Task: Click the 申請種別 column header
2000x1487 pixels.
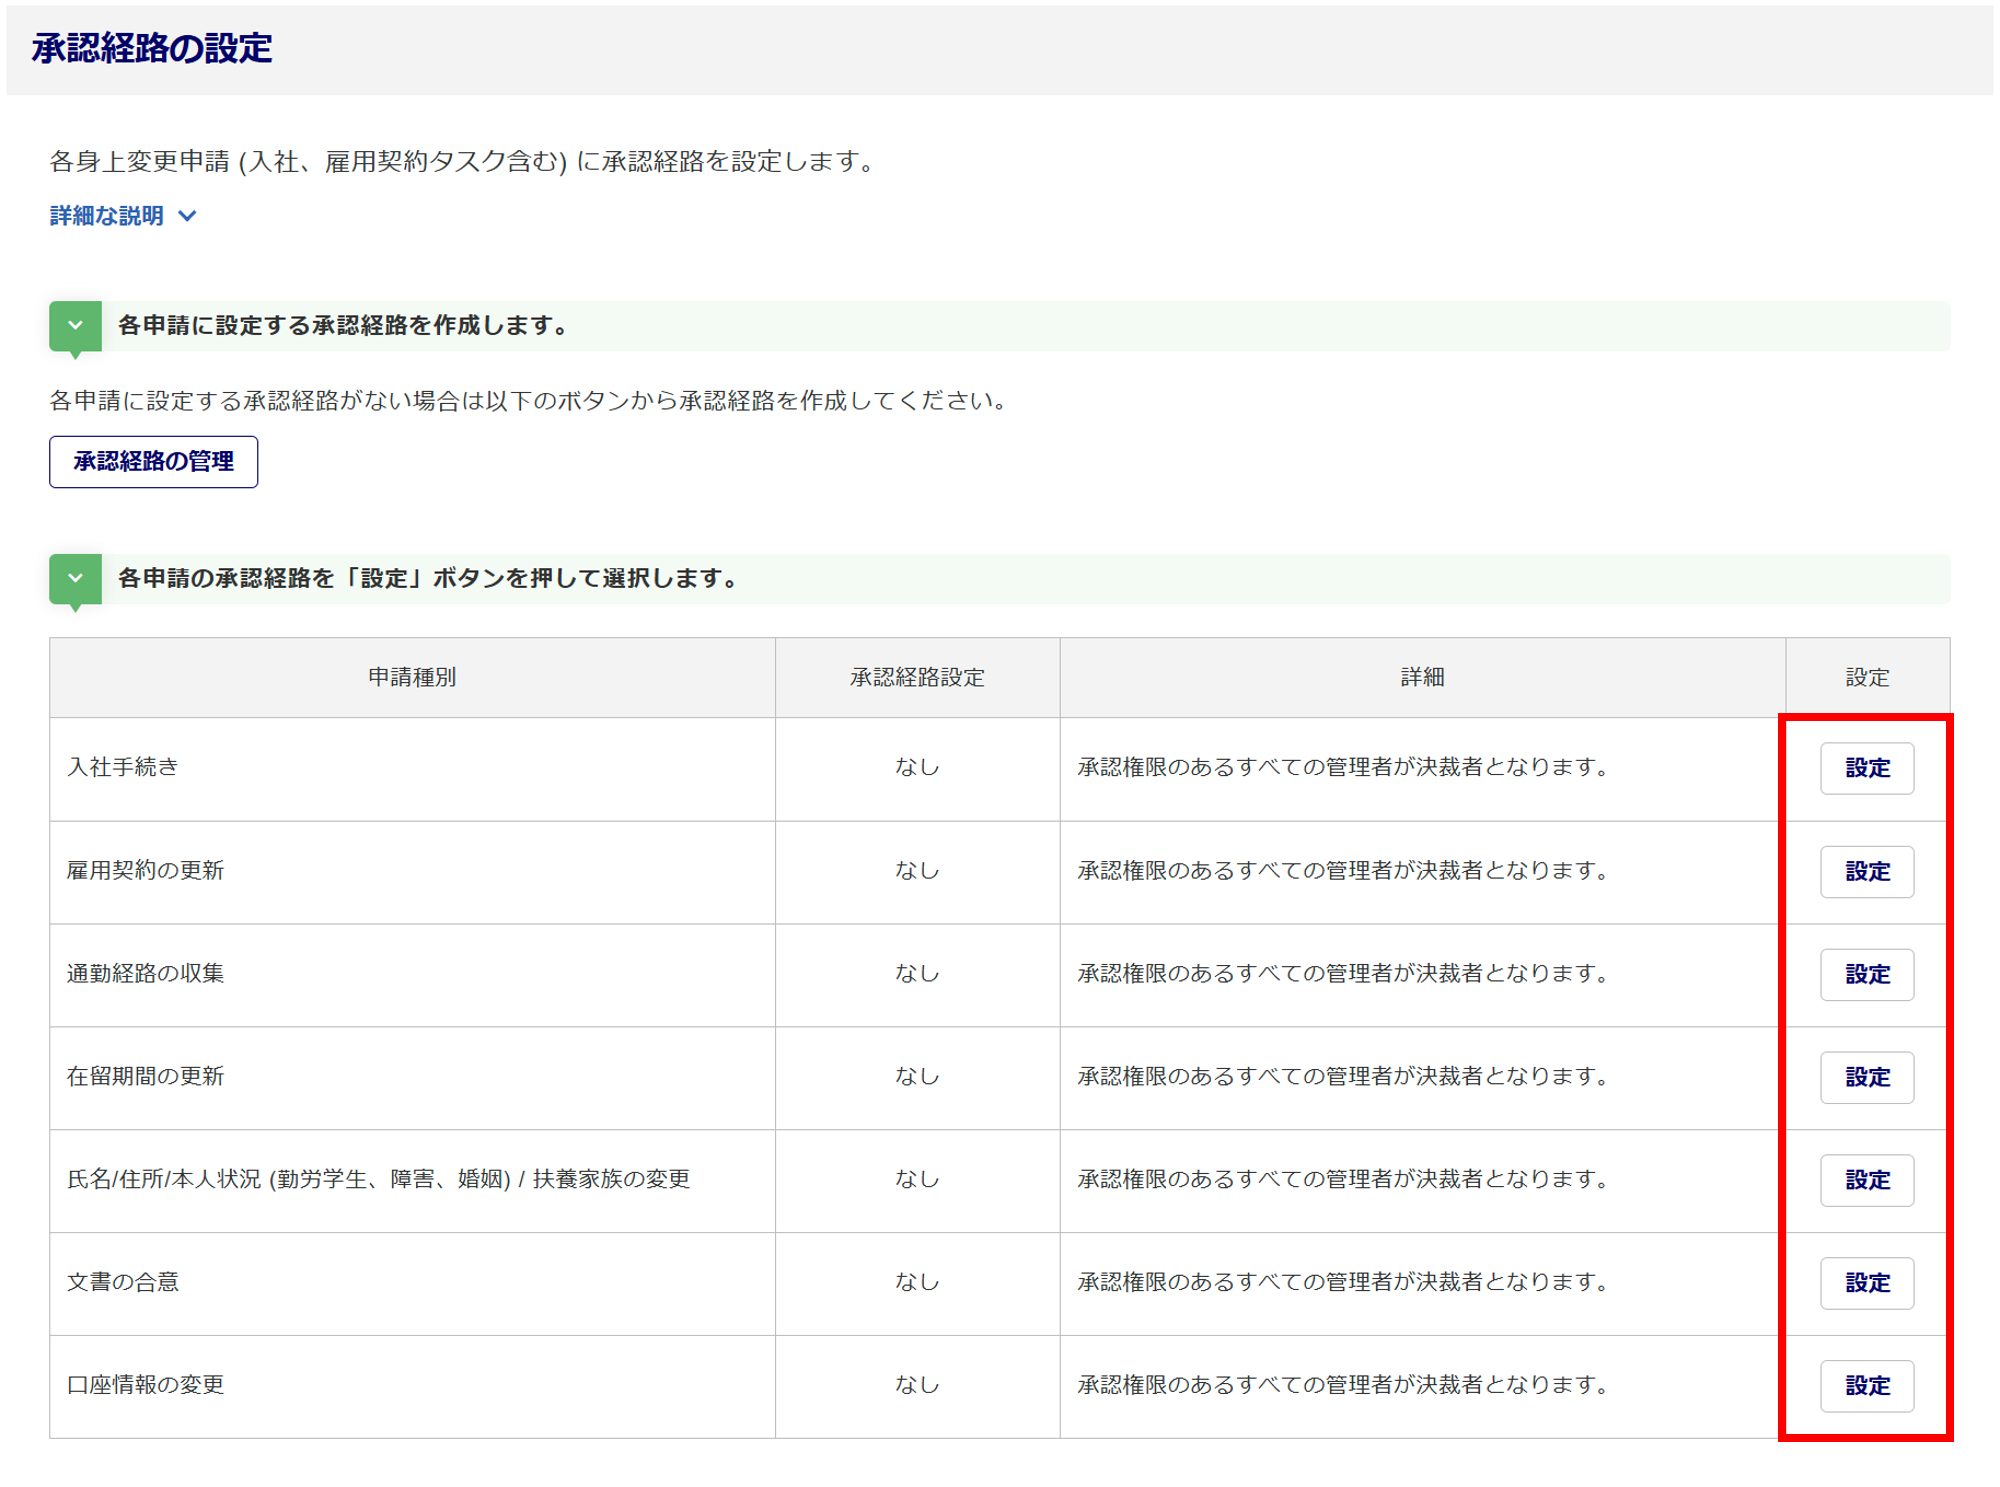Action: coord(412,678)
